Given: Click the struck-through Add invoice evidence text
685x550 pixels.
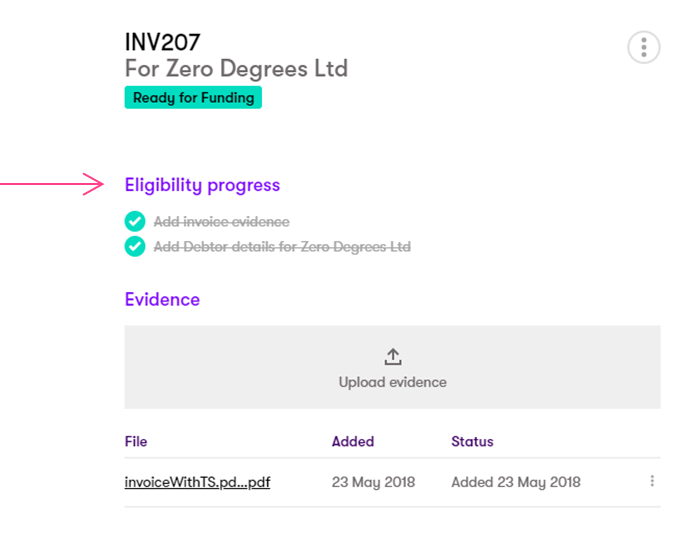Looking at the screenshot, I should [221, 222].
